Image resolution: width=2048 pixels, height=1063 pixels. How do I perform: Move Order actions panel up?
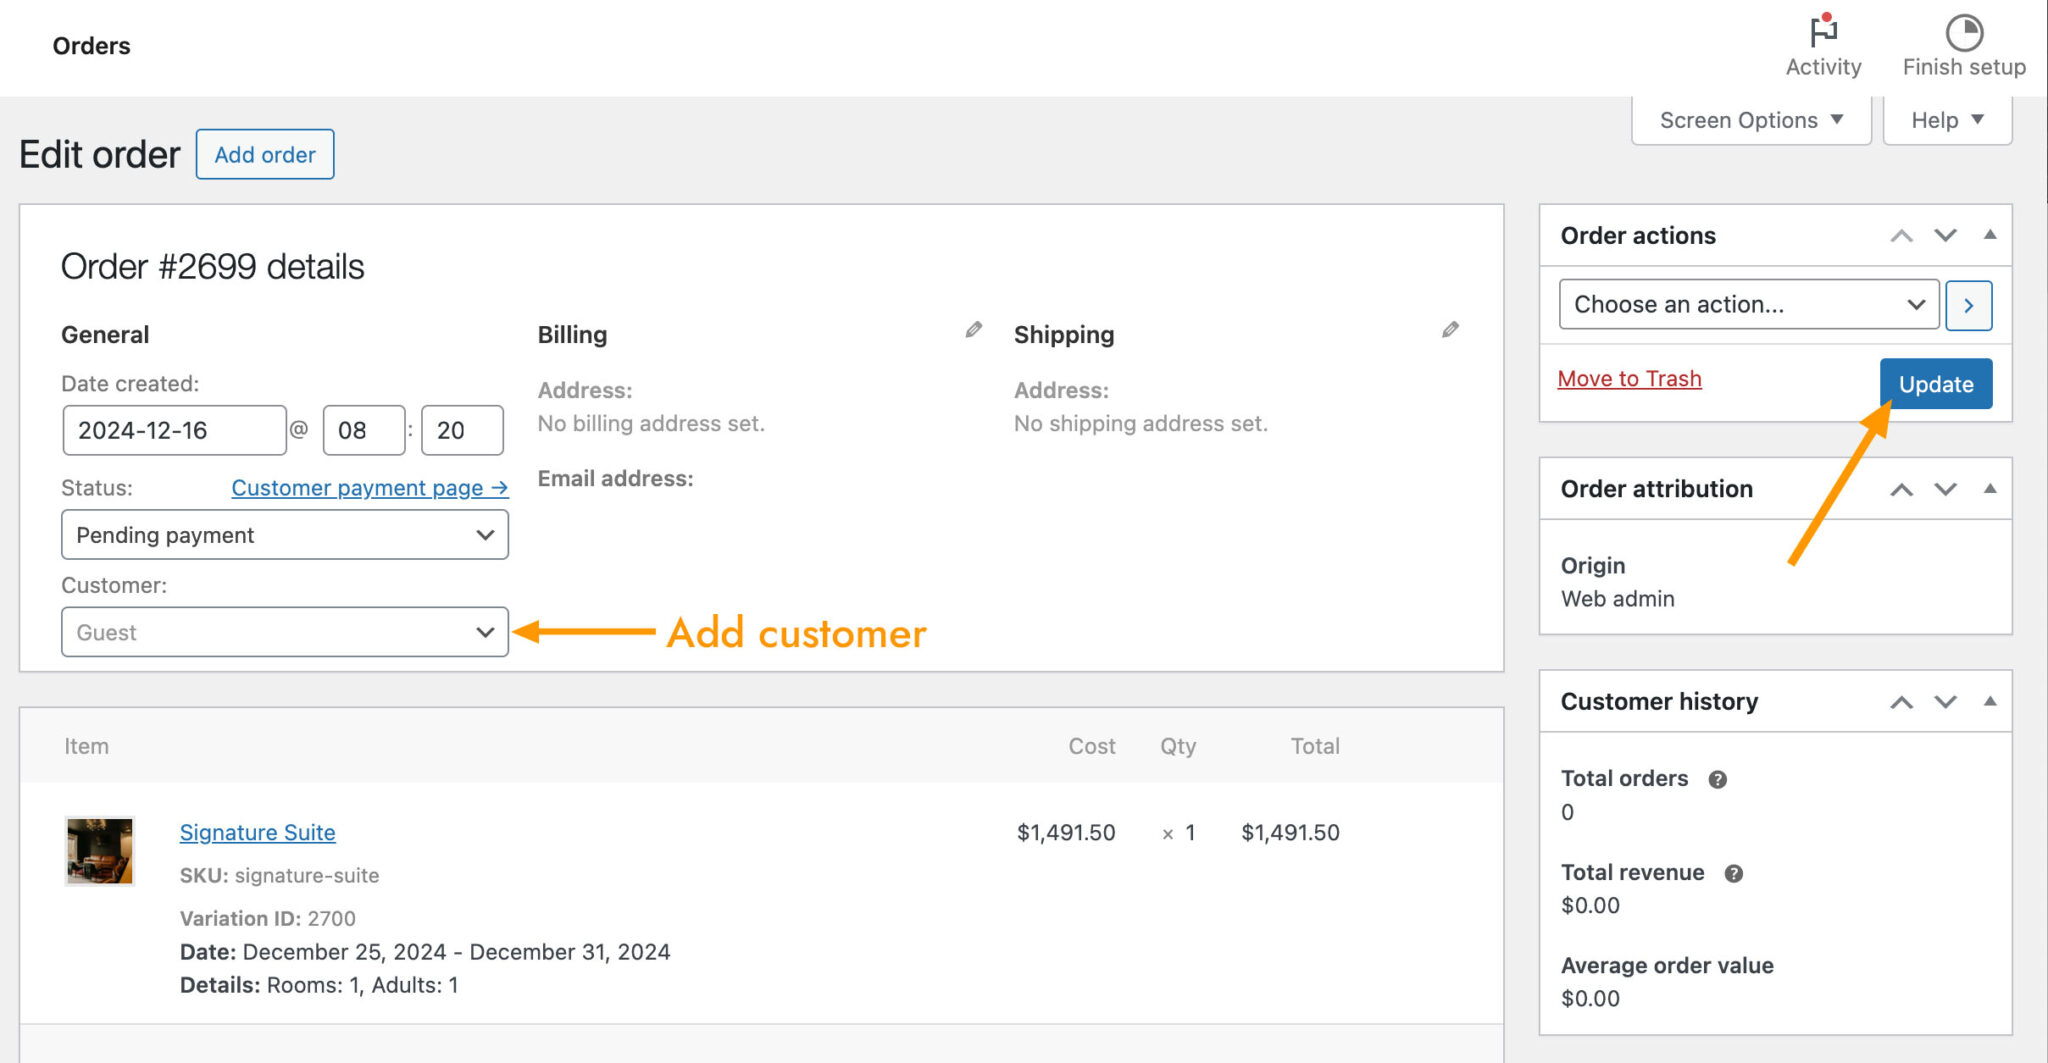point(1901,236)
